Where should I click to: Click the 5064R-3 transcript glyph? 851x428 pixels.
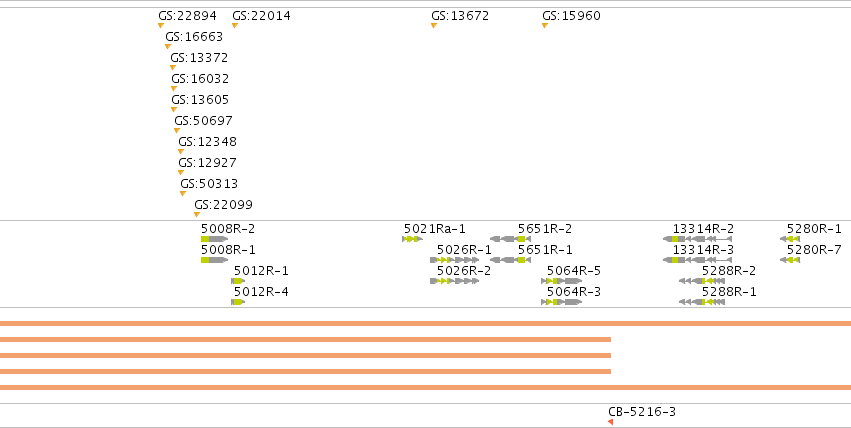click(x=562, y=302)
